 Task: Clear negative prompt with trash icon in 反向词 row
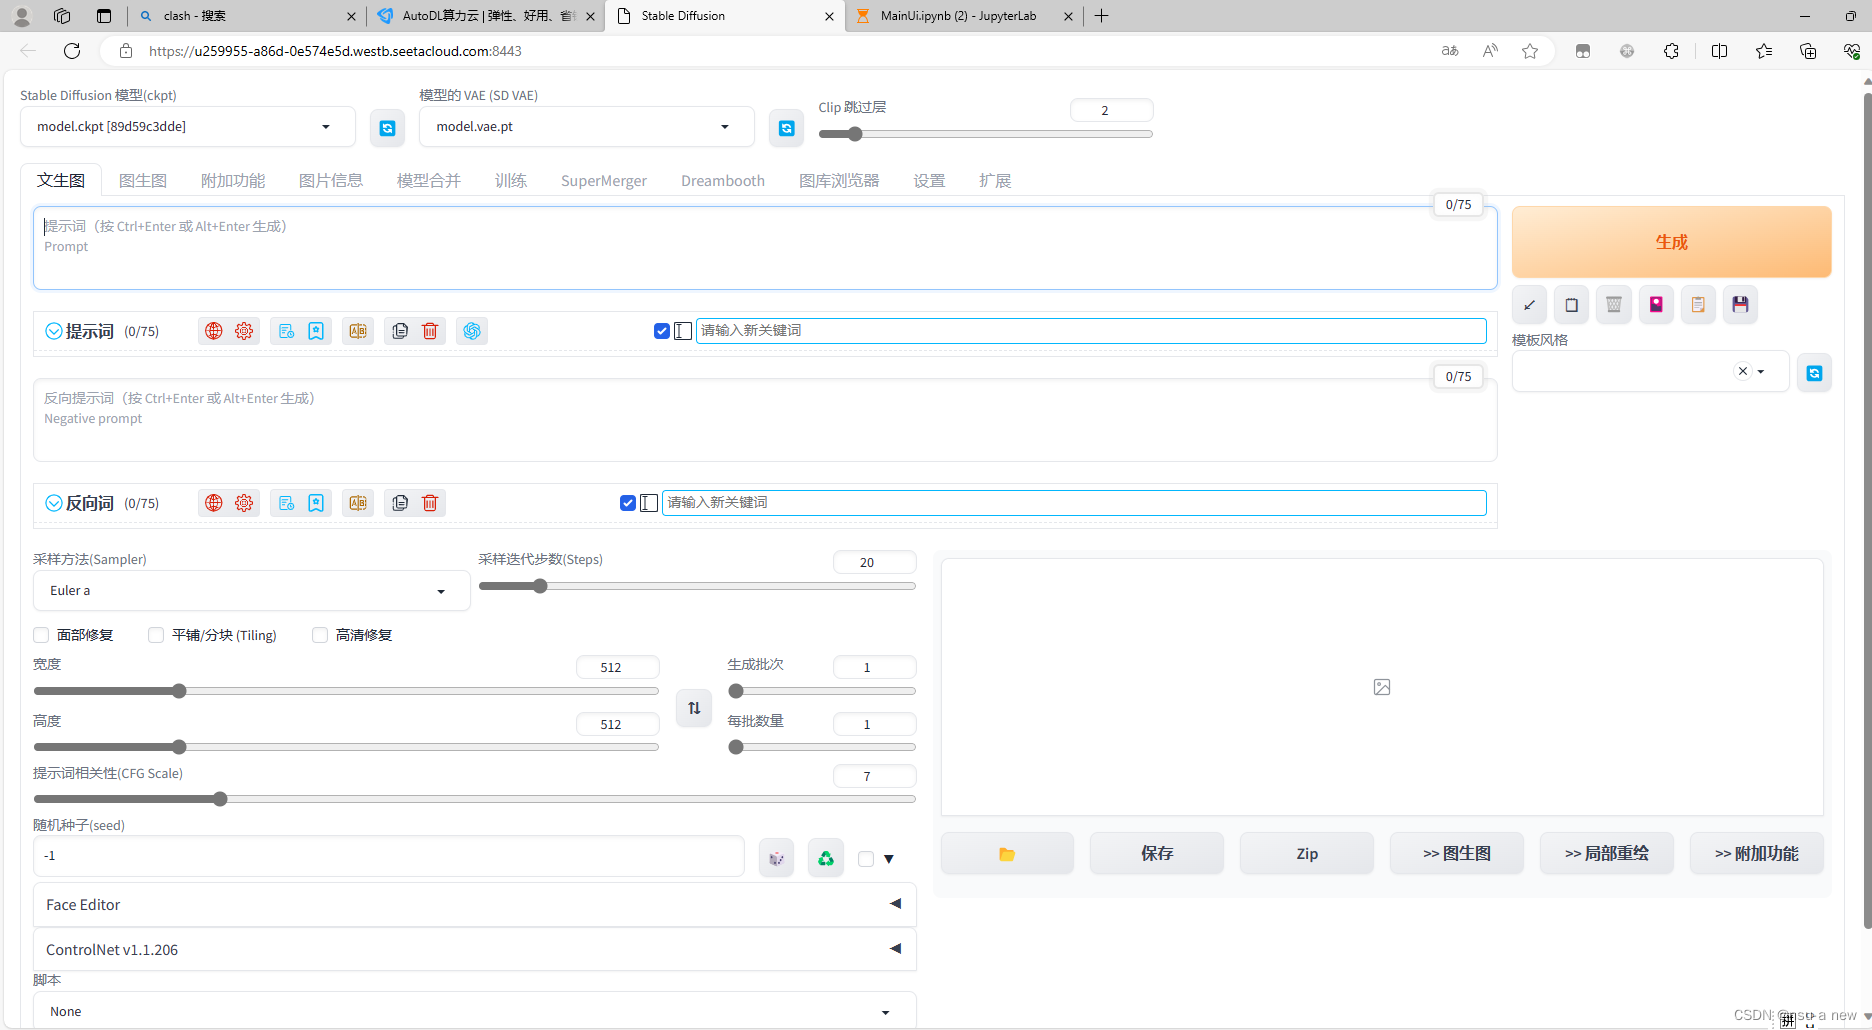tap(430, 503)
